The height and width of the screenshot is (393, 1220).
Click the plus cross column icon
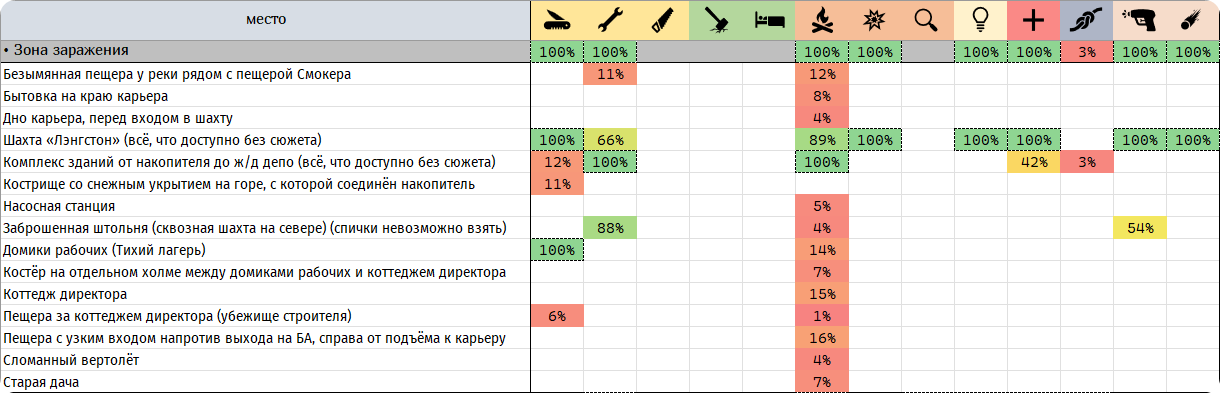pos(1034,20)
